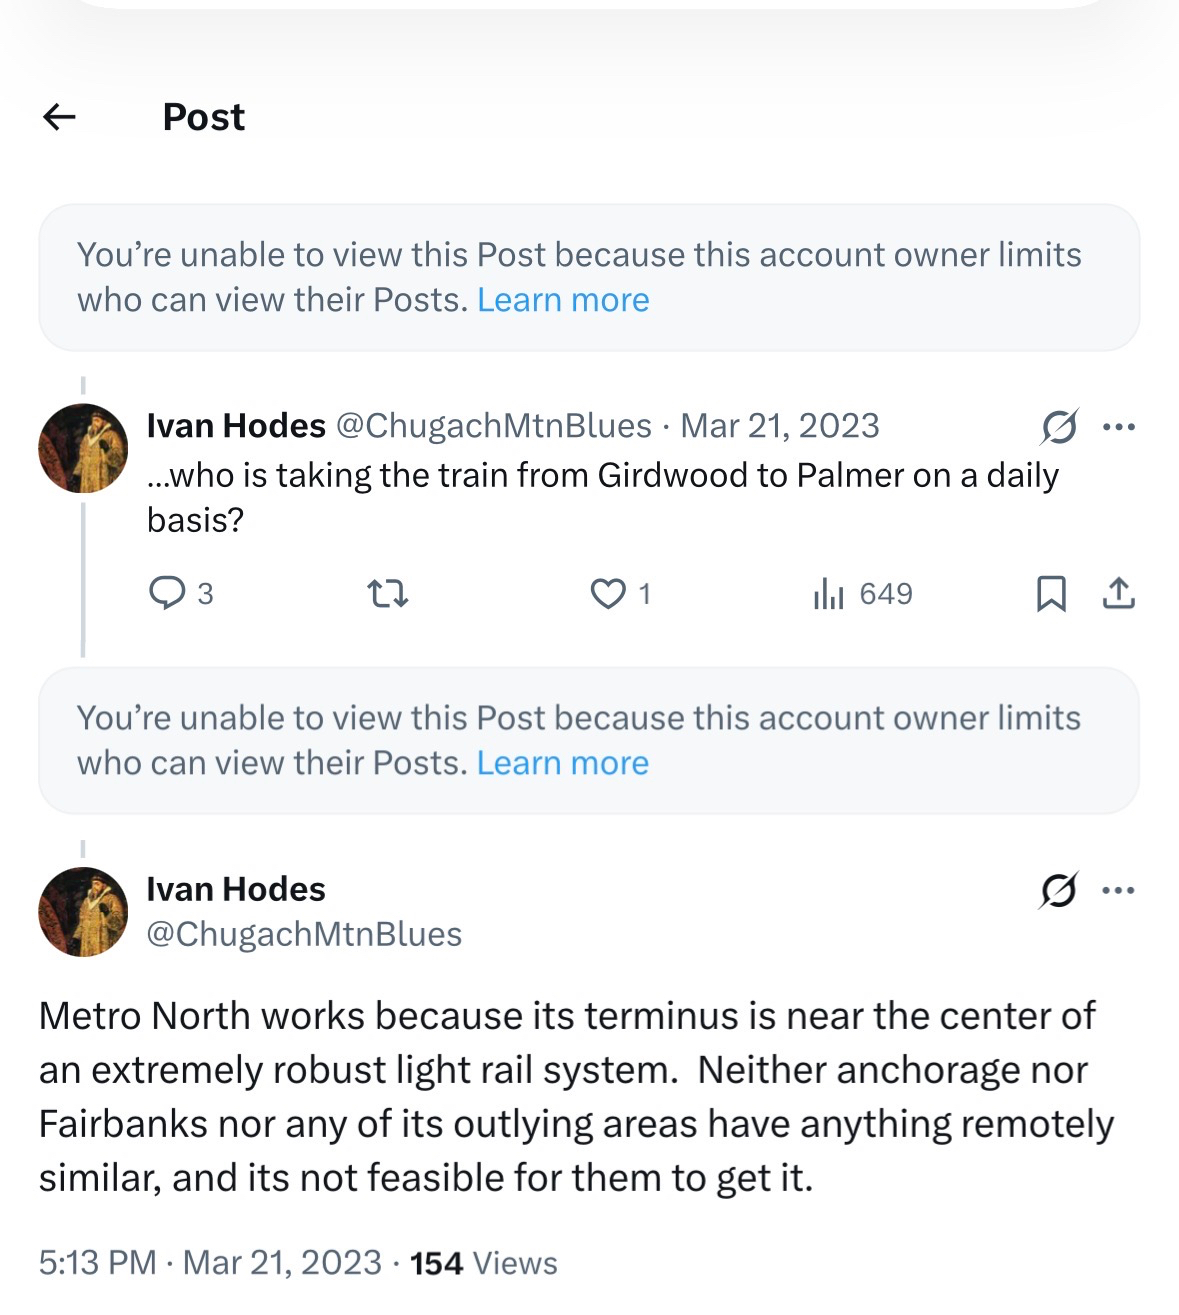Image resolution: width=1179 pixels, height=1315 pixels.
Task: Share the Girdwood to Palmer post
Action: [x=1118, y=594]
